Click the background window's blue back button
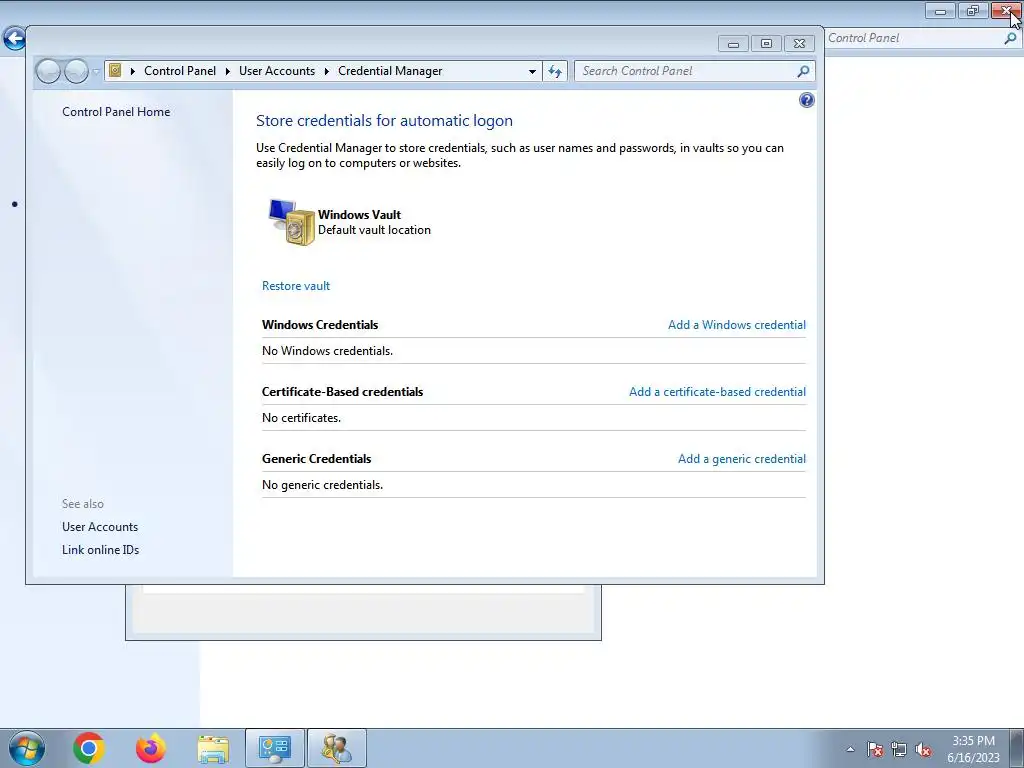Viewport: 1024px width, 768px height. [x=14, y=39]
